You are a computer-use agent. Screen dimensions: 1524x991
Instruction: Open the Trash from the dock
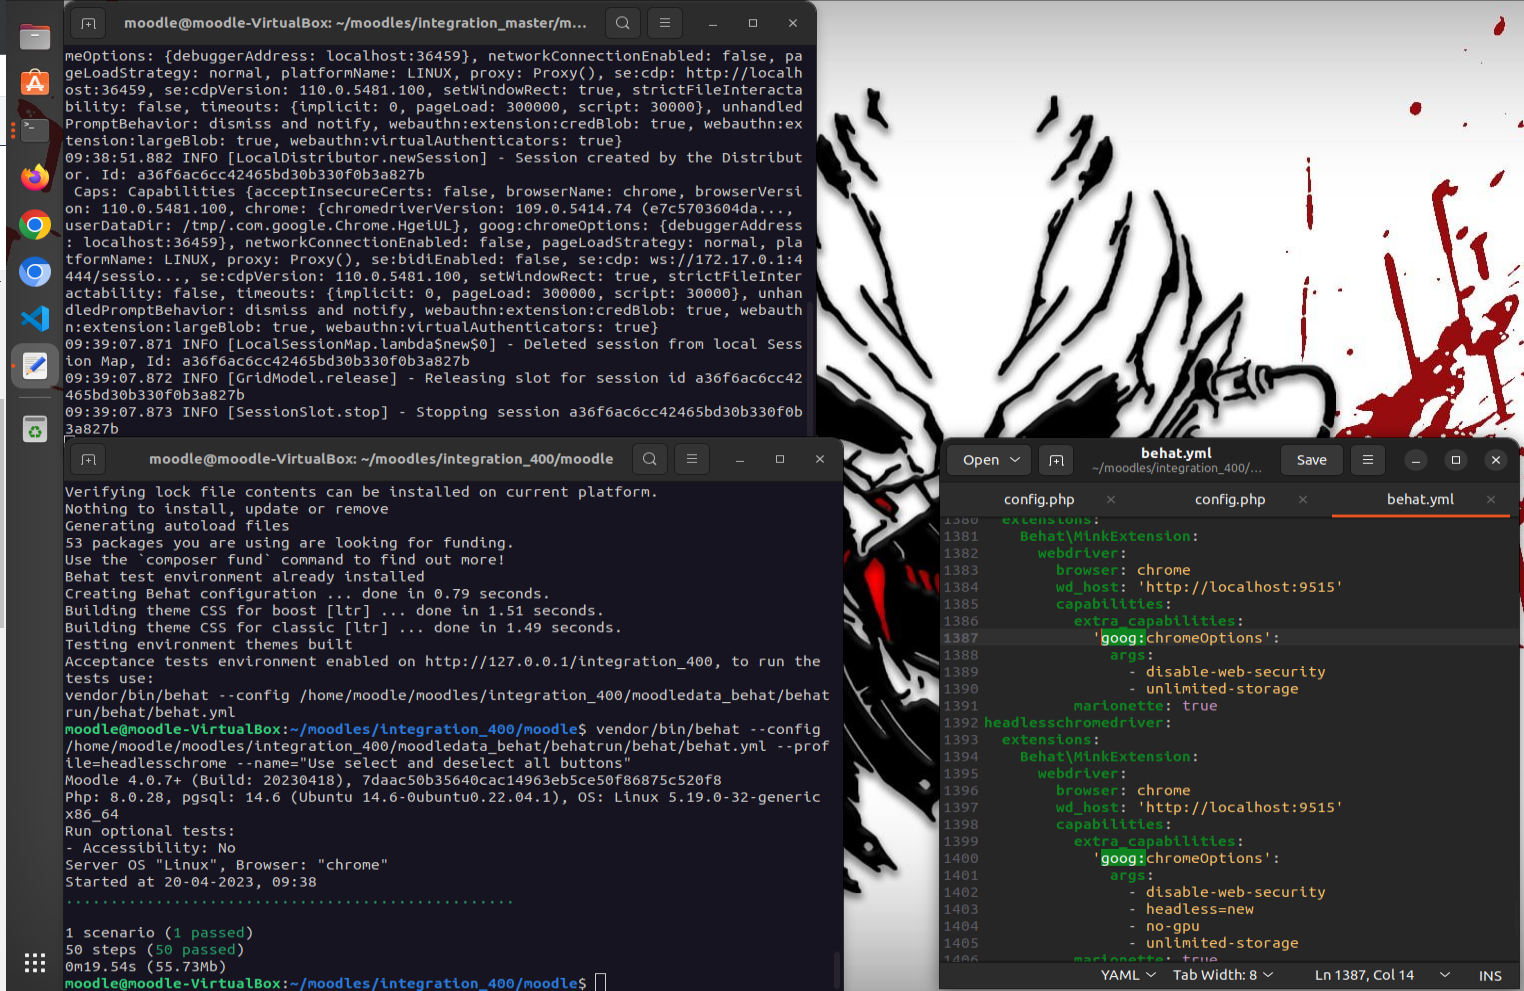click(x=35, y=429)
